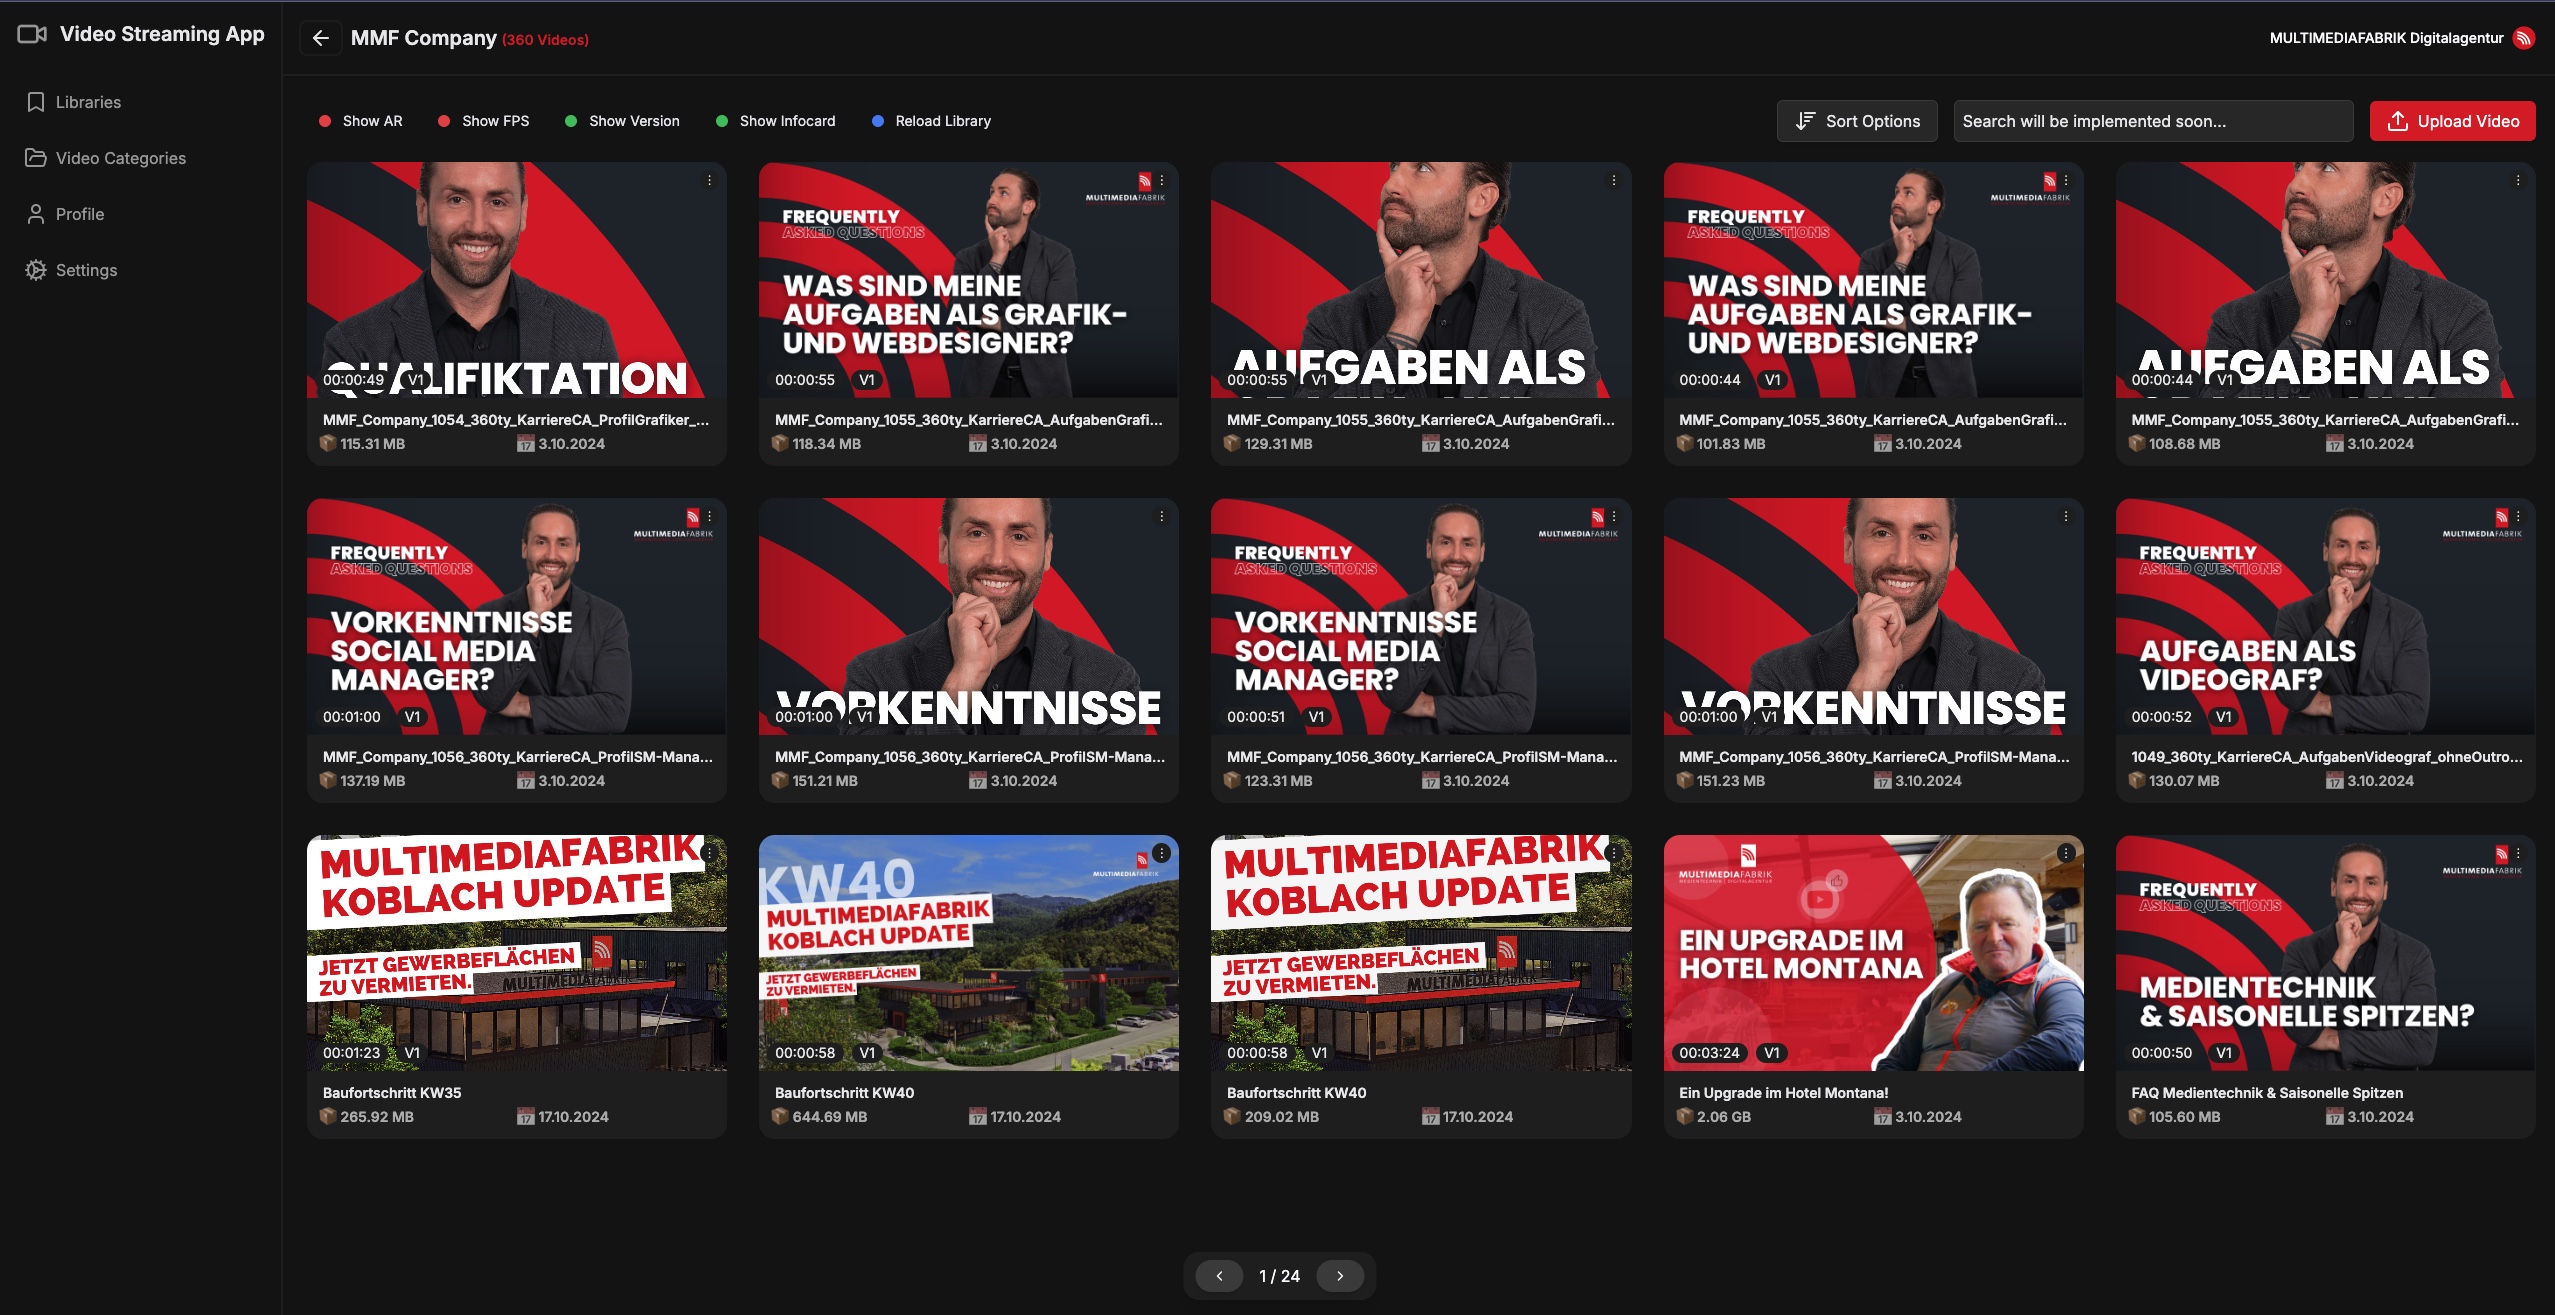
Task: Open Medientechnik & Saisonelle Spitzen thumbnail
Action: tap(2325, 953)
